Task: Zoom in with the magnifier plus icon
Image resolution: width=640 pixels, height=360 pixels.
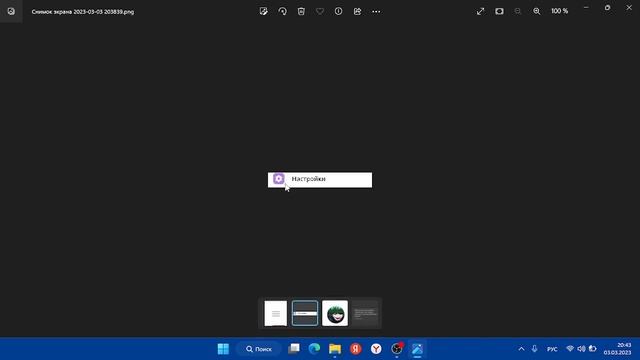Action: pos(537,11)
